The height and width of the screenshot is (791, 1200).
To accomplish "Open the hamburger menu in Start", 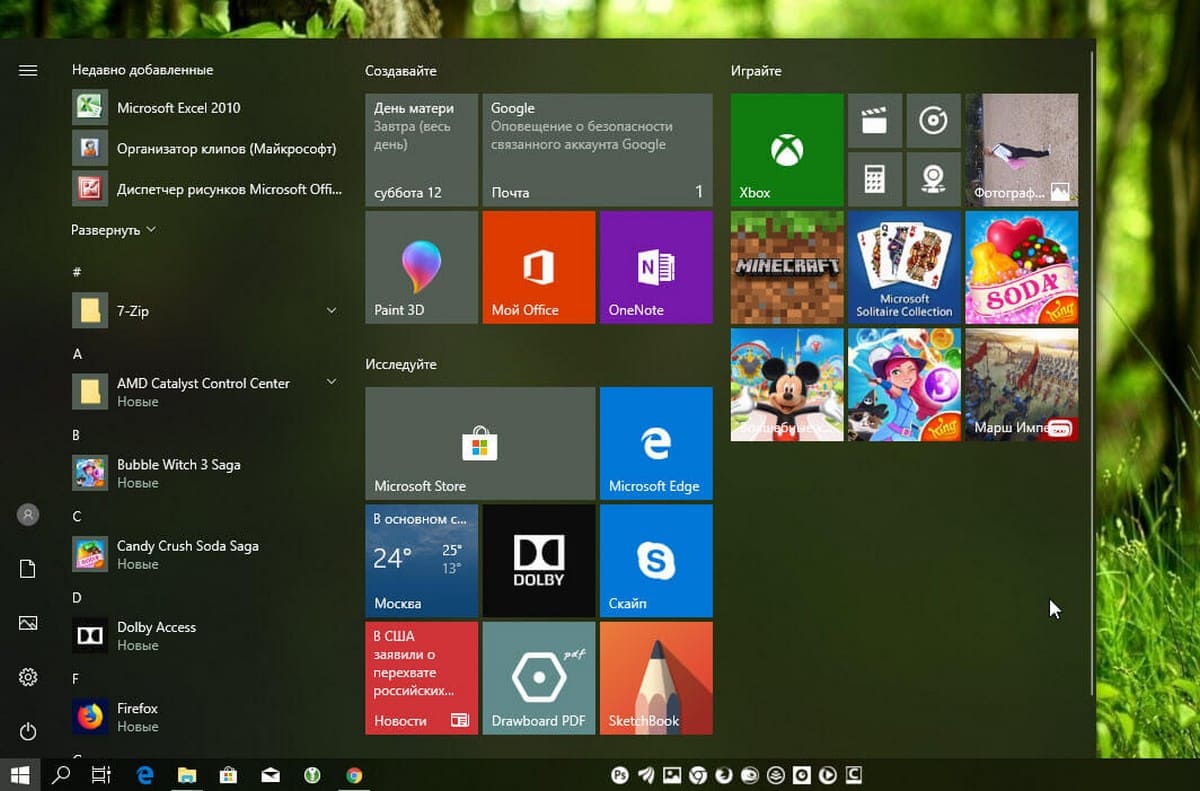I will point(28,70).
